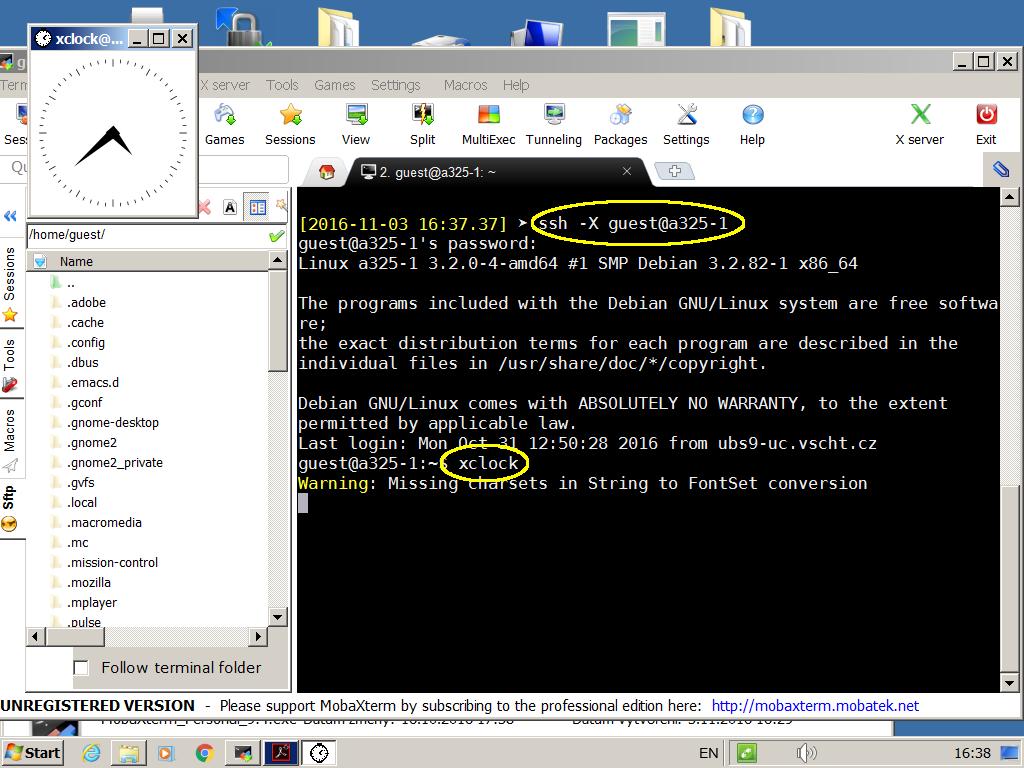
Task: Click the home tab icon
Action: (327, 172)
